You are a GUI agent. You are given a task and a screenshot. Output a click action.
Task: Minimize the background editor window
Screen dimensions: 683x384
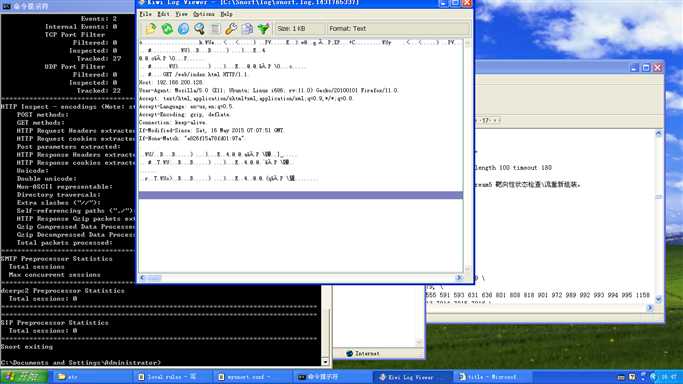634,67
